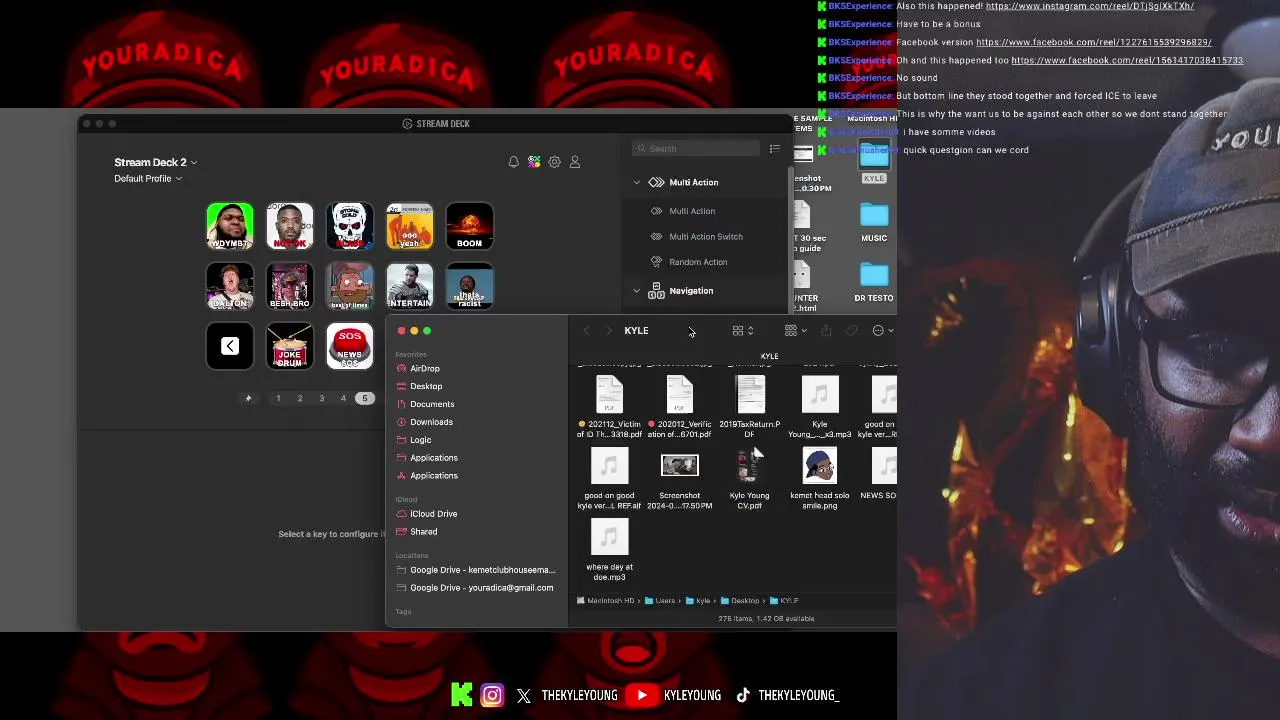This screenshot has height=720, width=1280.
Task: Open the Stream Deck store icon
Action: point(534,162)
